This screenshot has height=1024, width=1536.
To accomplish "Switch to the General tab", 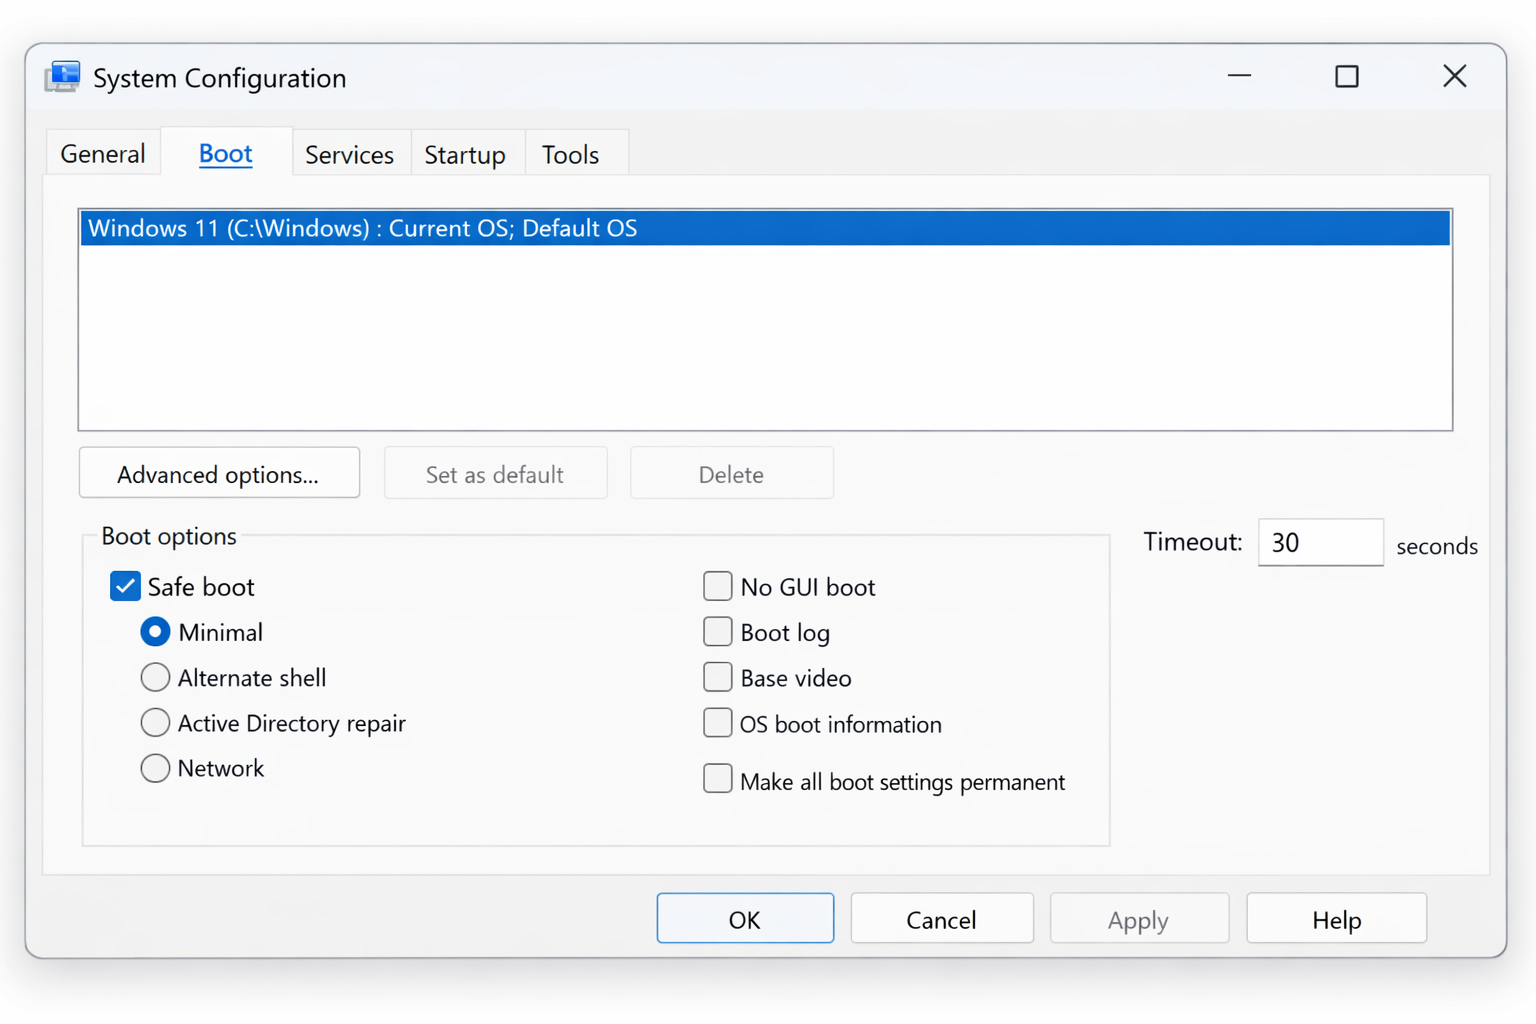I will pyautogui.click(x=103, y=154).
